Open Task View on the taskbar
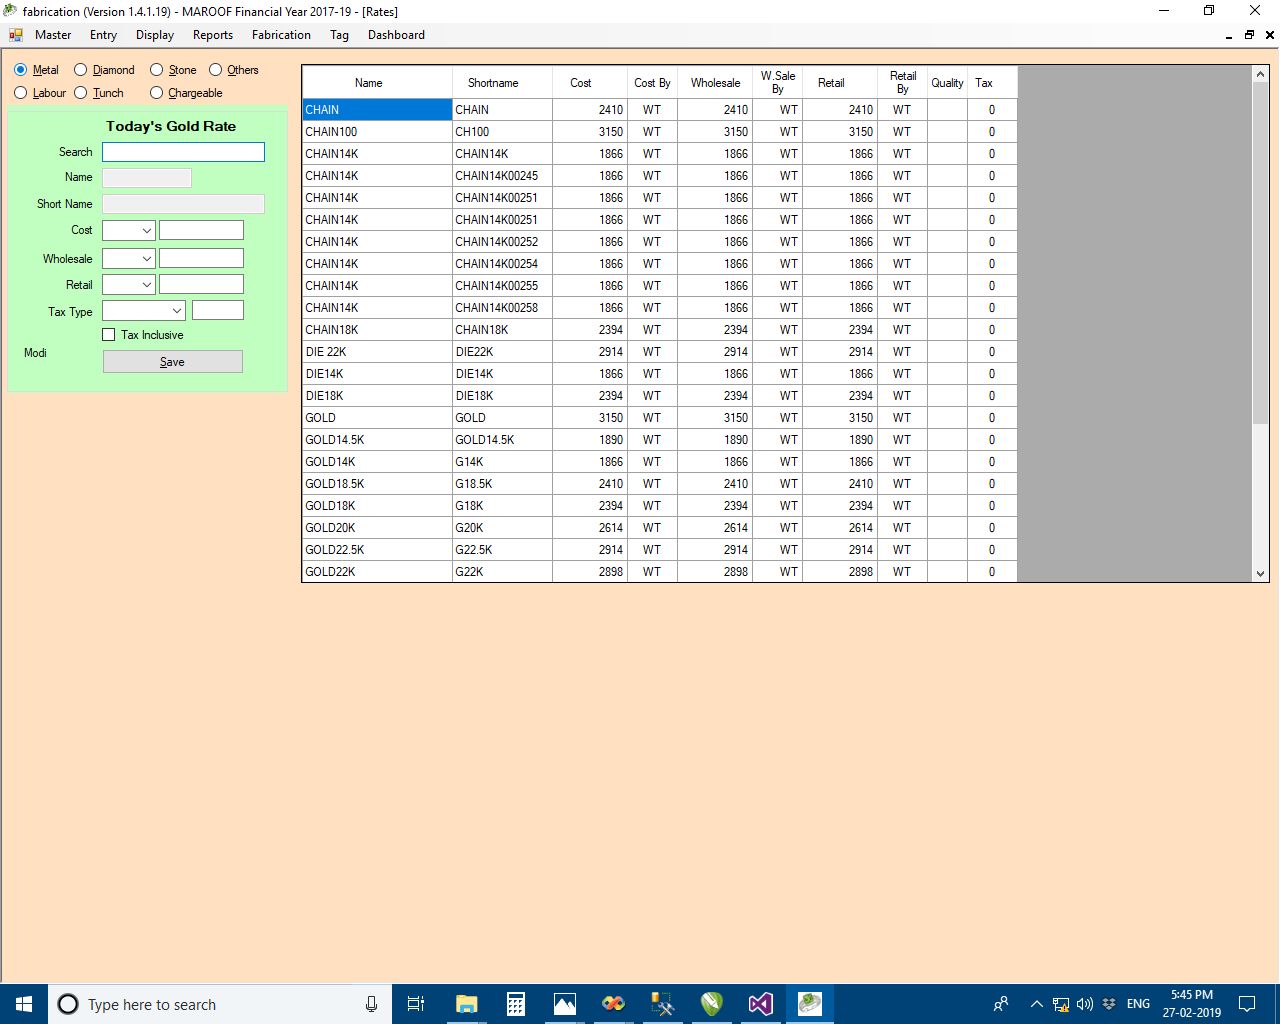1280x1024 pixels. point(416,1004)
